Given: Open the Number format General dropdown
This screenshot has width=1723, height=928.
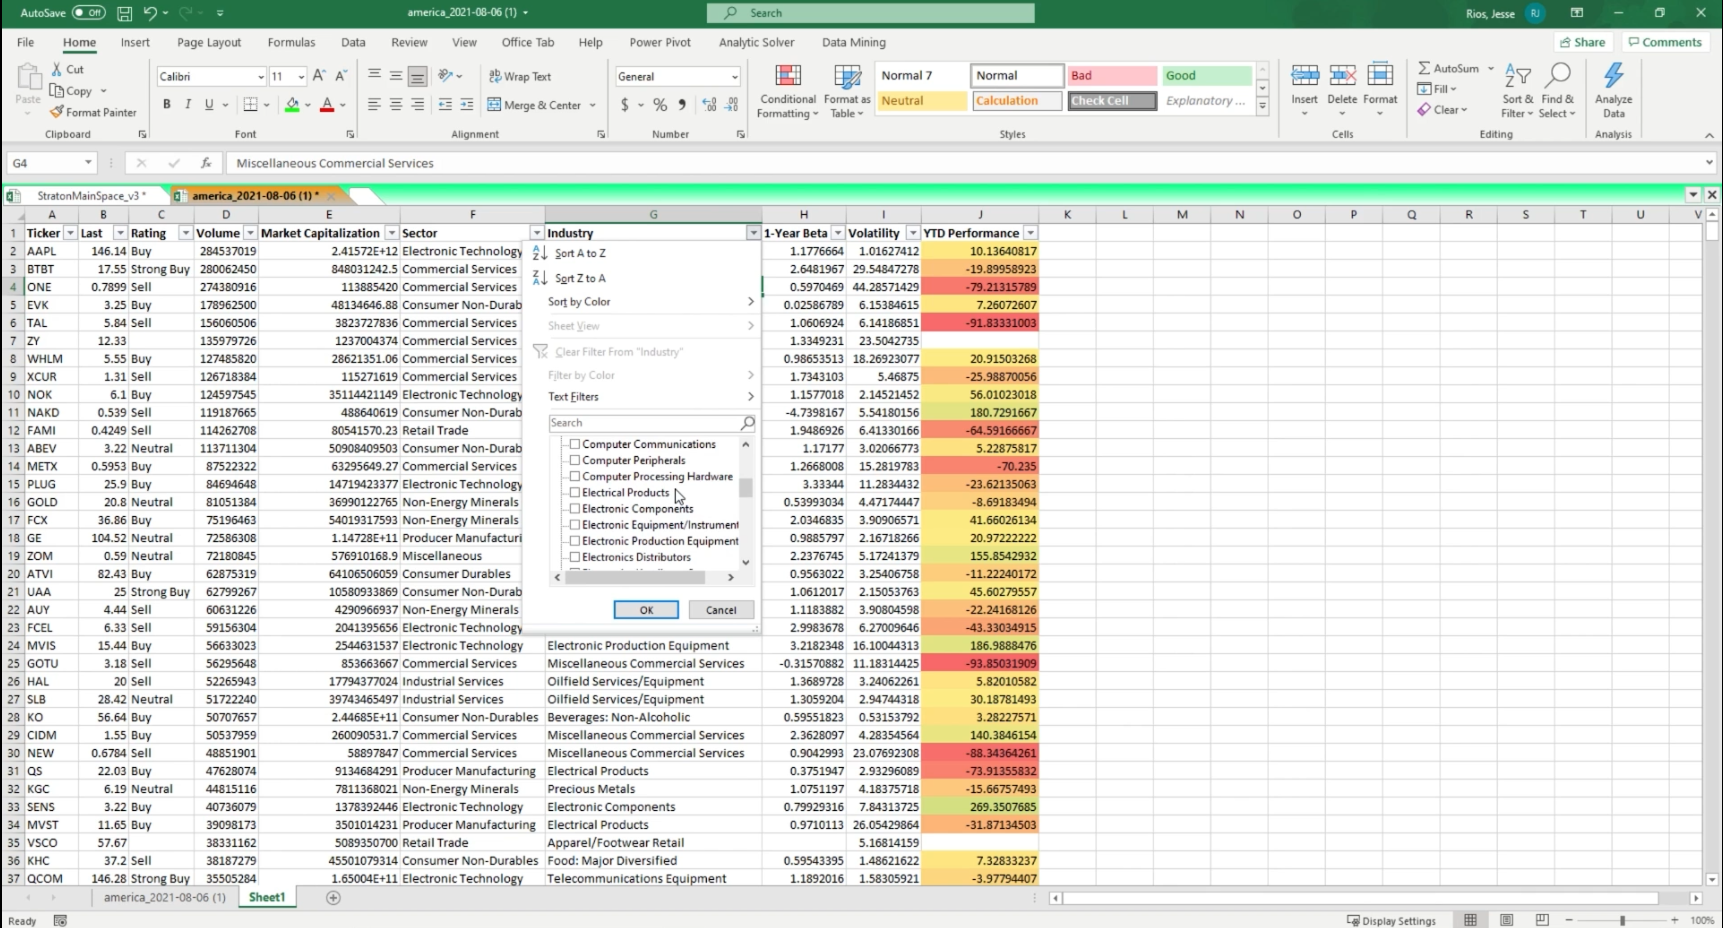Looking at the screenshot, I should click(734, 77).
